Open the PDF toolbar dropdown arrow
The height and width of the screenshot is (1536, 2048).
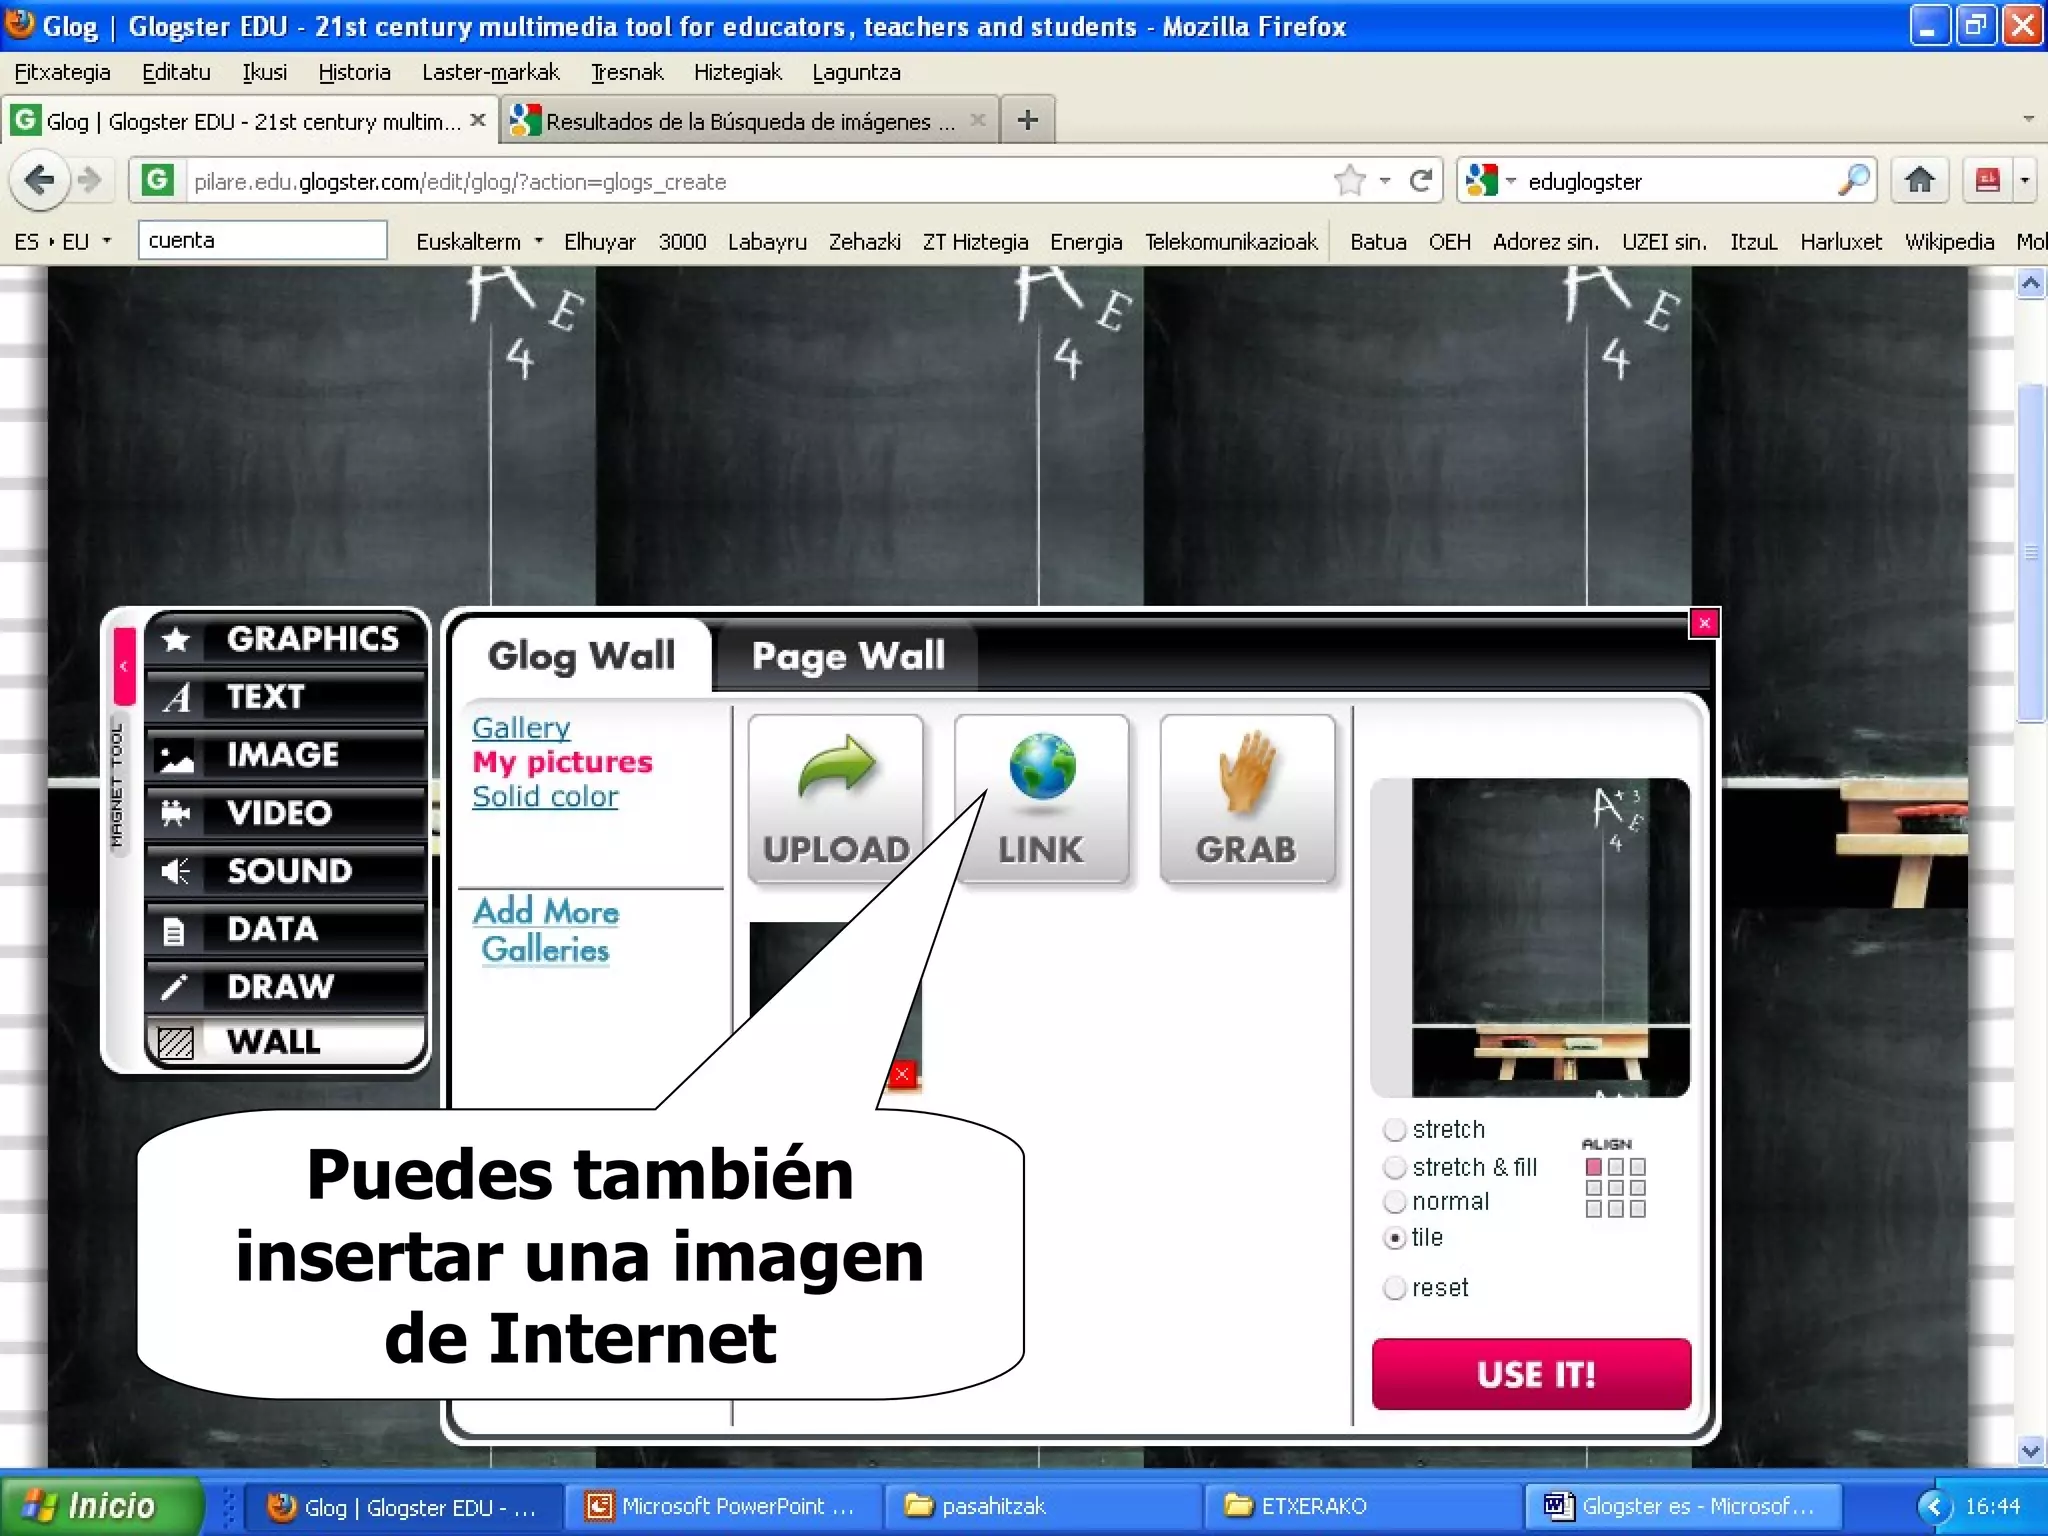[x=2025, y=181]
